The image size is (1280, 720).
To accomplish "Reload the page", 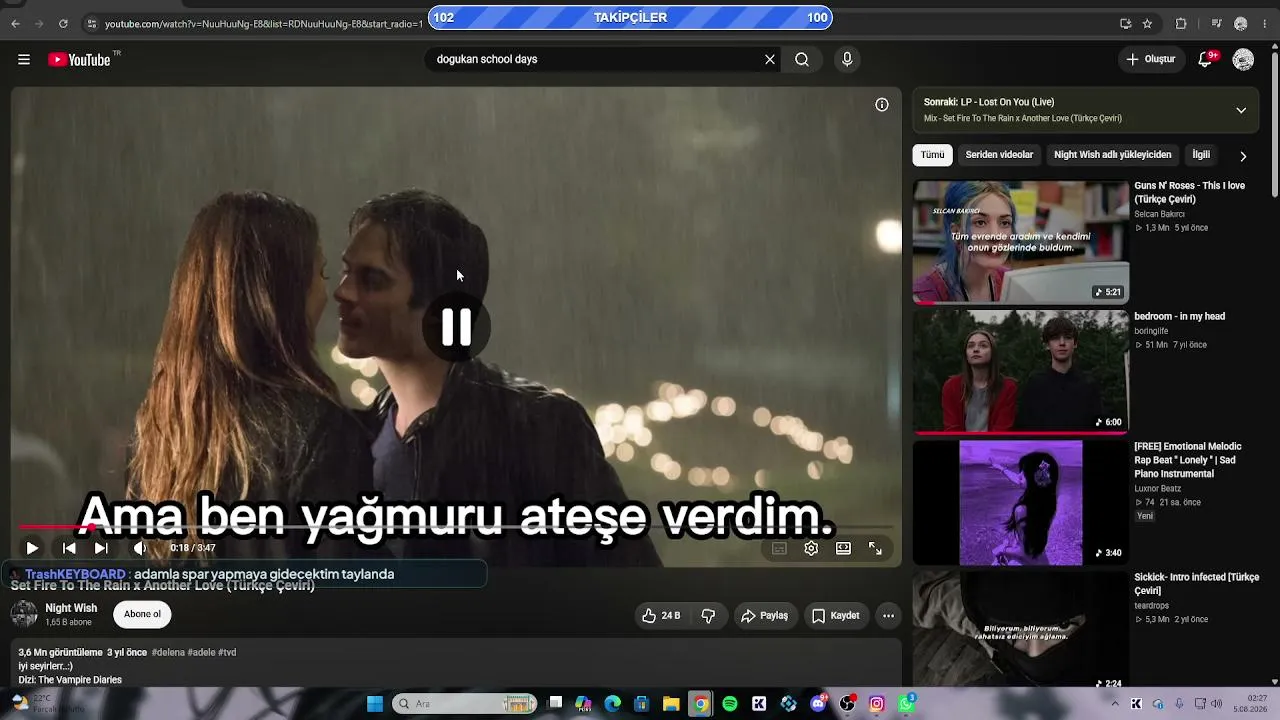I will [x=63, y=23].
